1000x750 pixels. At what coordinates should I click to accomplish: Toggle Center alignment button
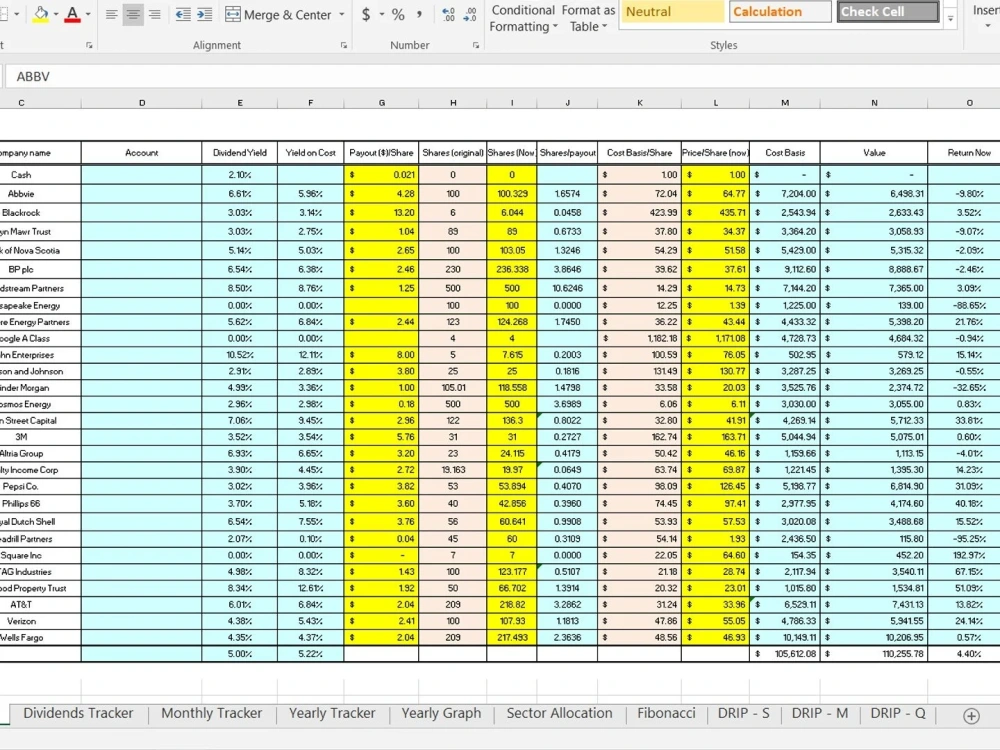point(133,14)
